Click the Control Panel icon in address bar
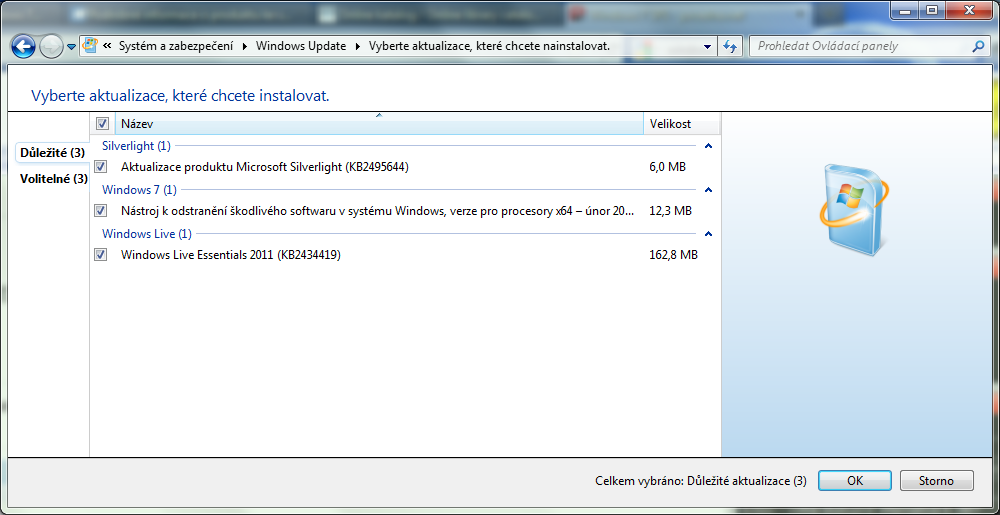The height and width of the screenshot is (515, 1000). tap(91, 46)
